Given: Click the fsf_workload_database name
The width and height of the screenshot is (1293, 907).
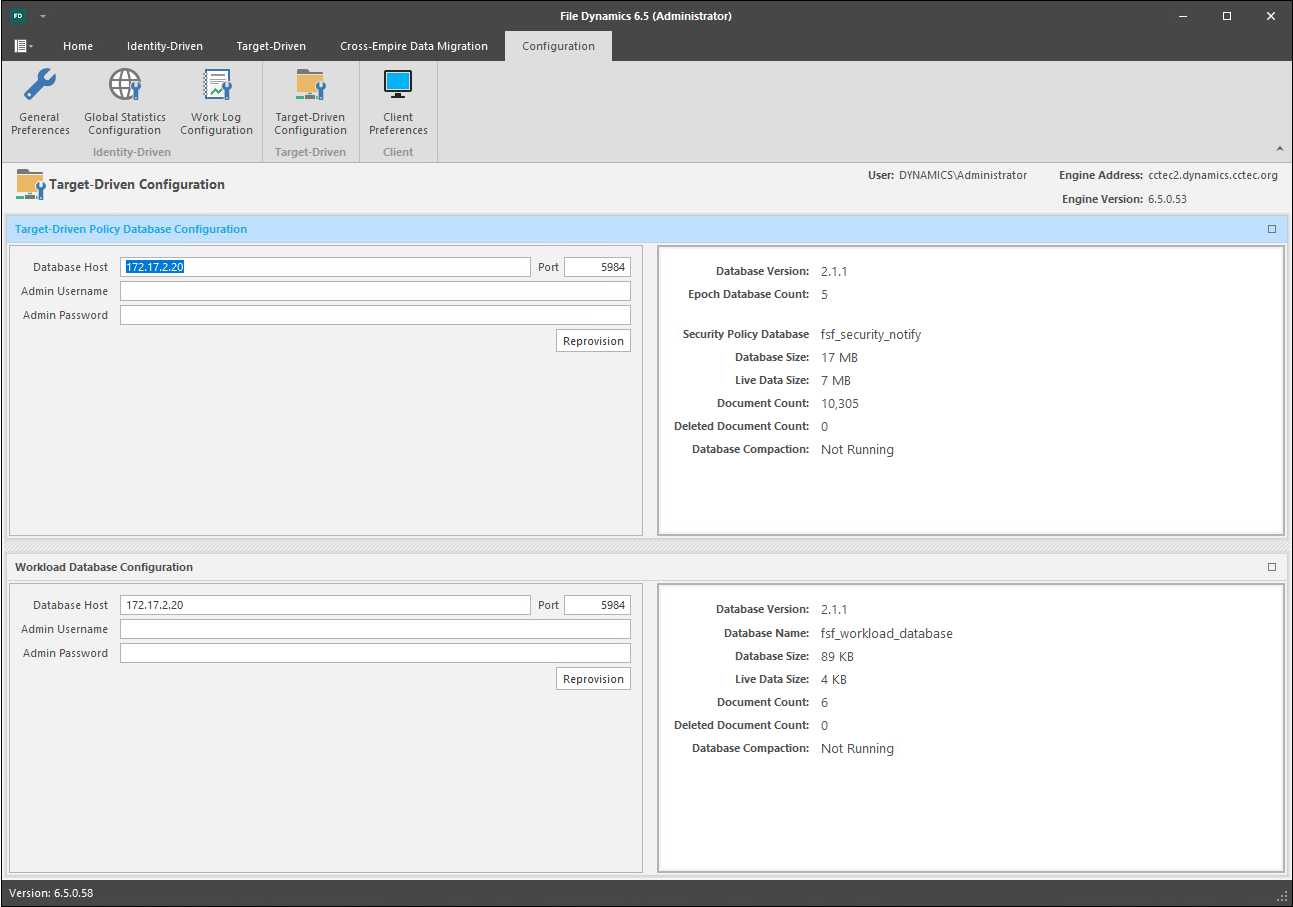Looking at the screenshot, I should 887,633.
